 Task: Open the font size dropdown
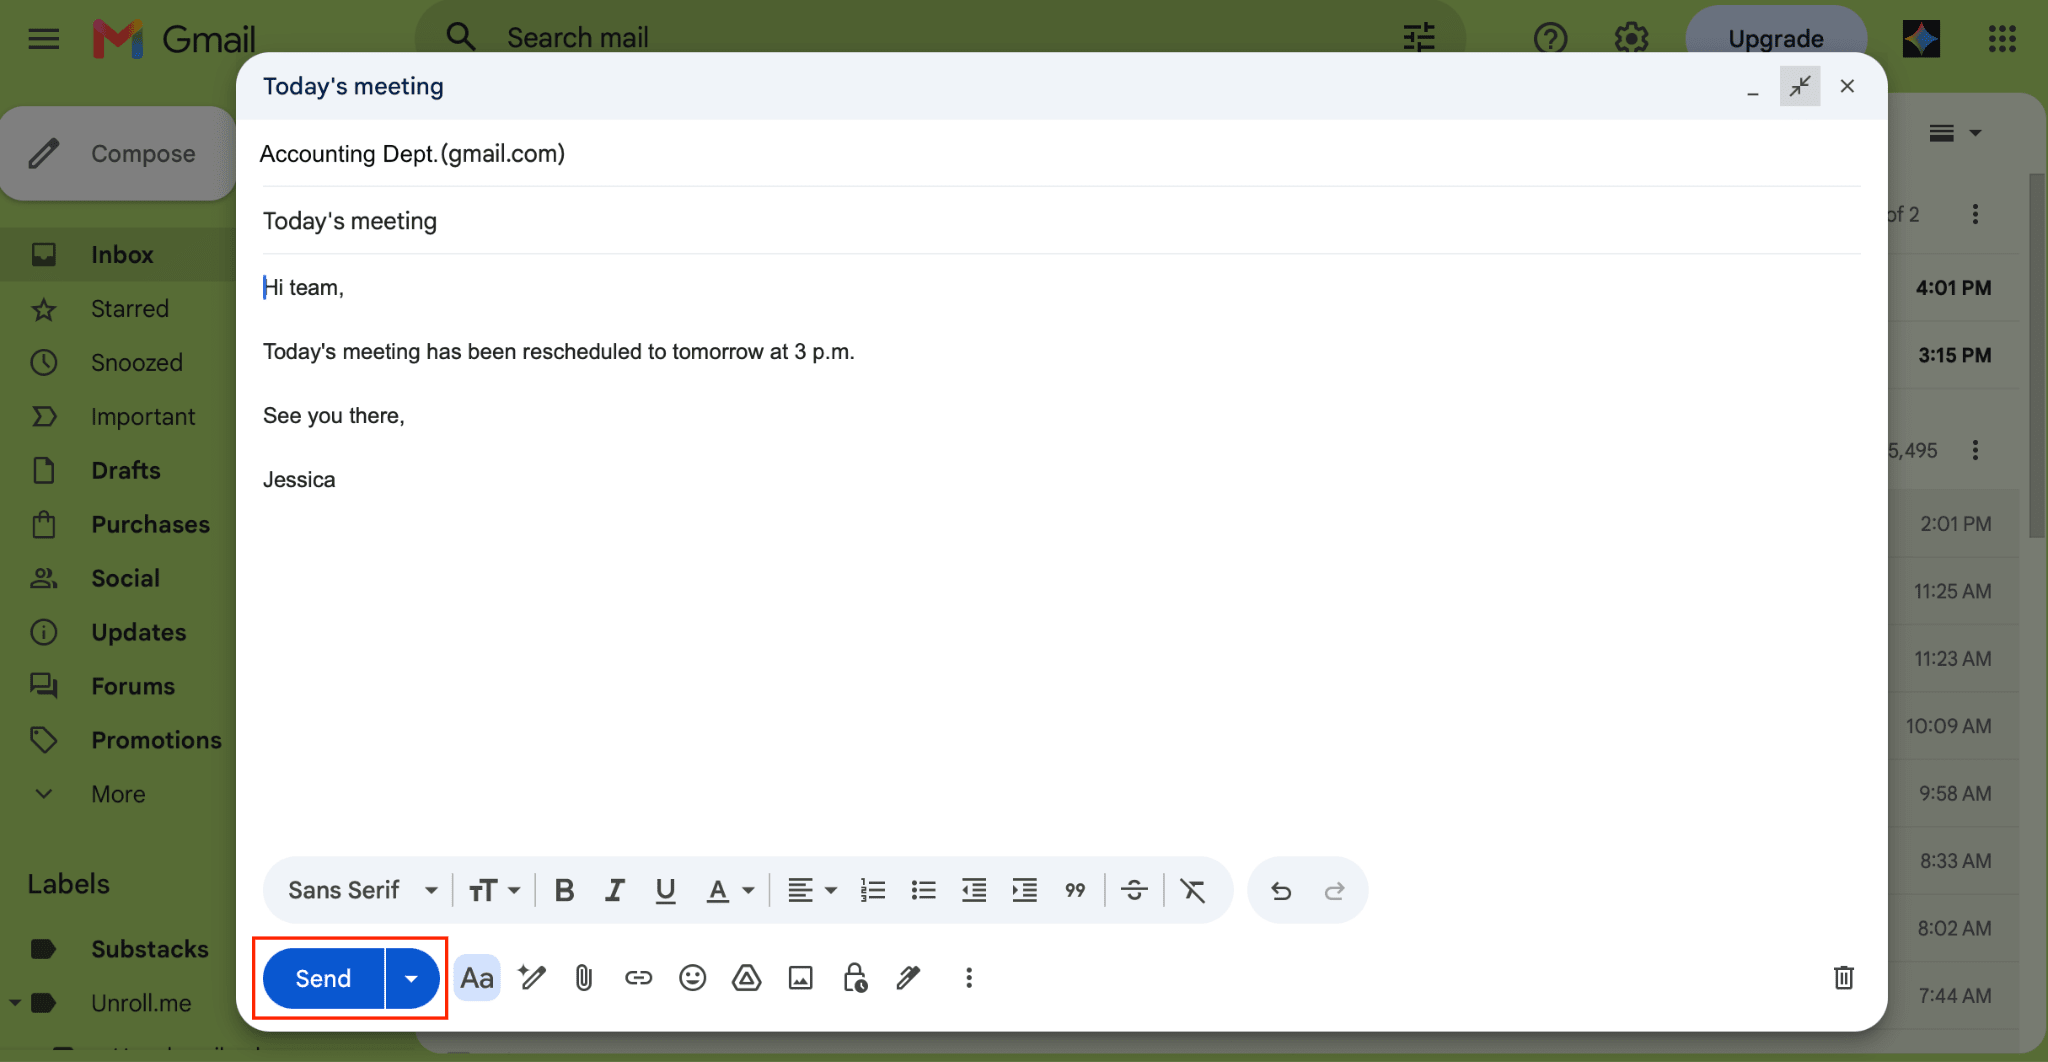point(494,890)
